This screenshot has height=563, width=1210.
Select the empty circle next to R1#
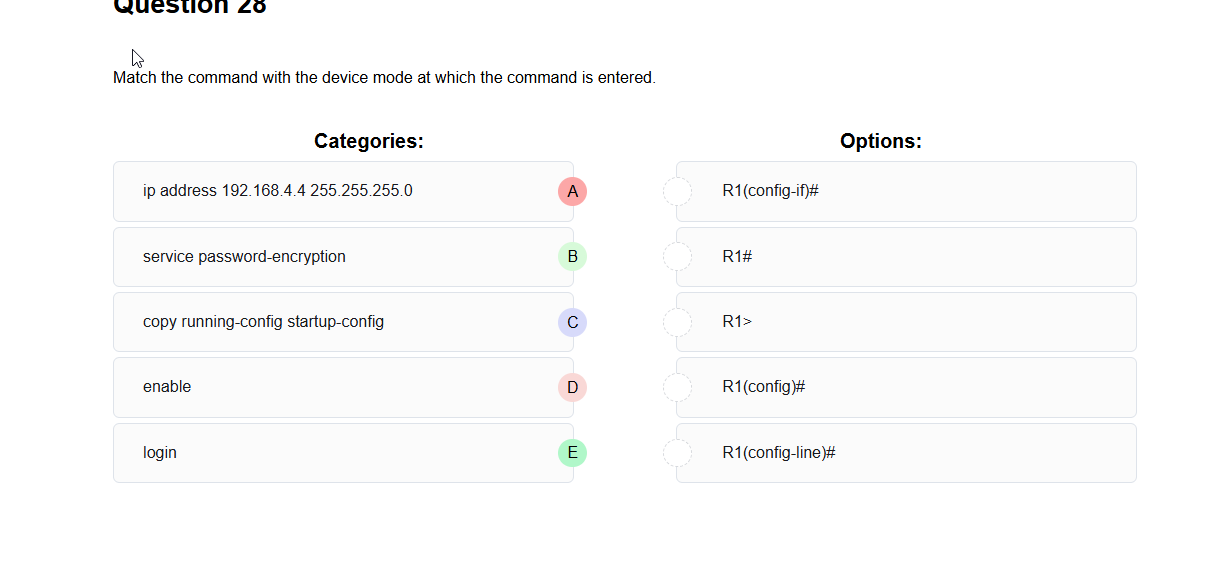click(x=677, y=257)
